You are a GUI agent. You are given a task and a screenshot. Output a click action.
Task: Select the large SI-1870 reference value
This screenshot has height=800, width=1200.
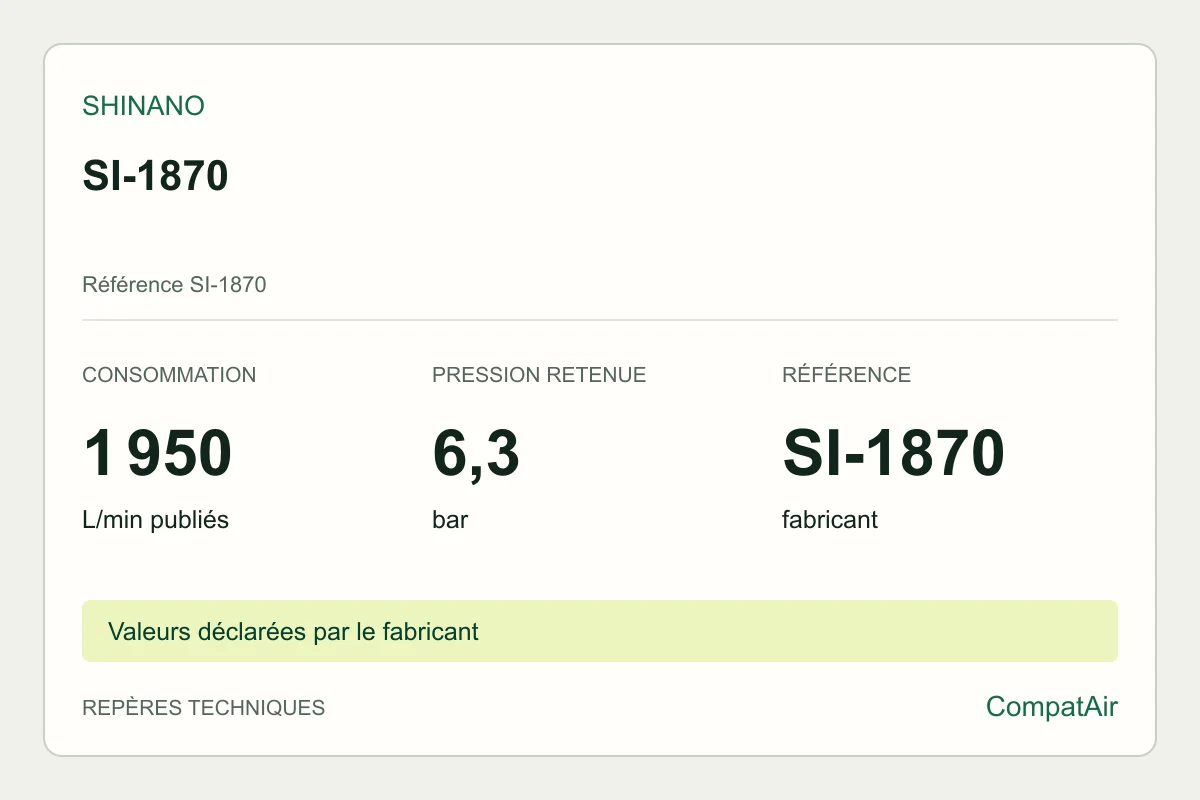pos(893,453)
